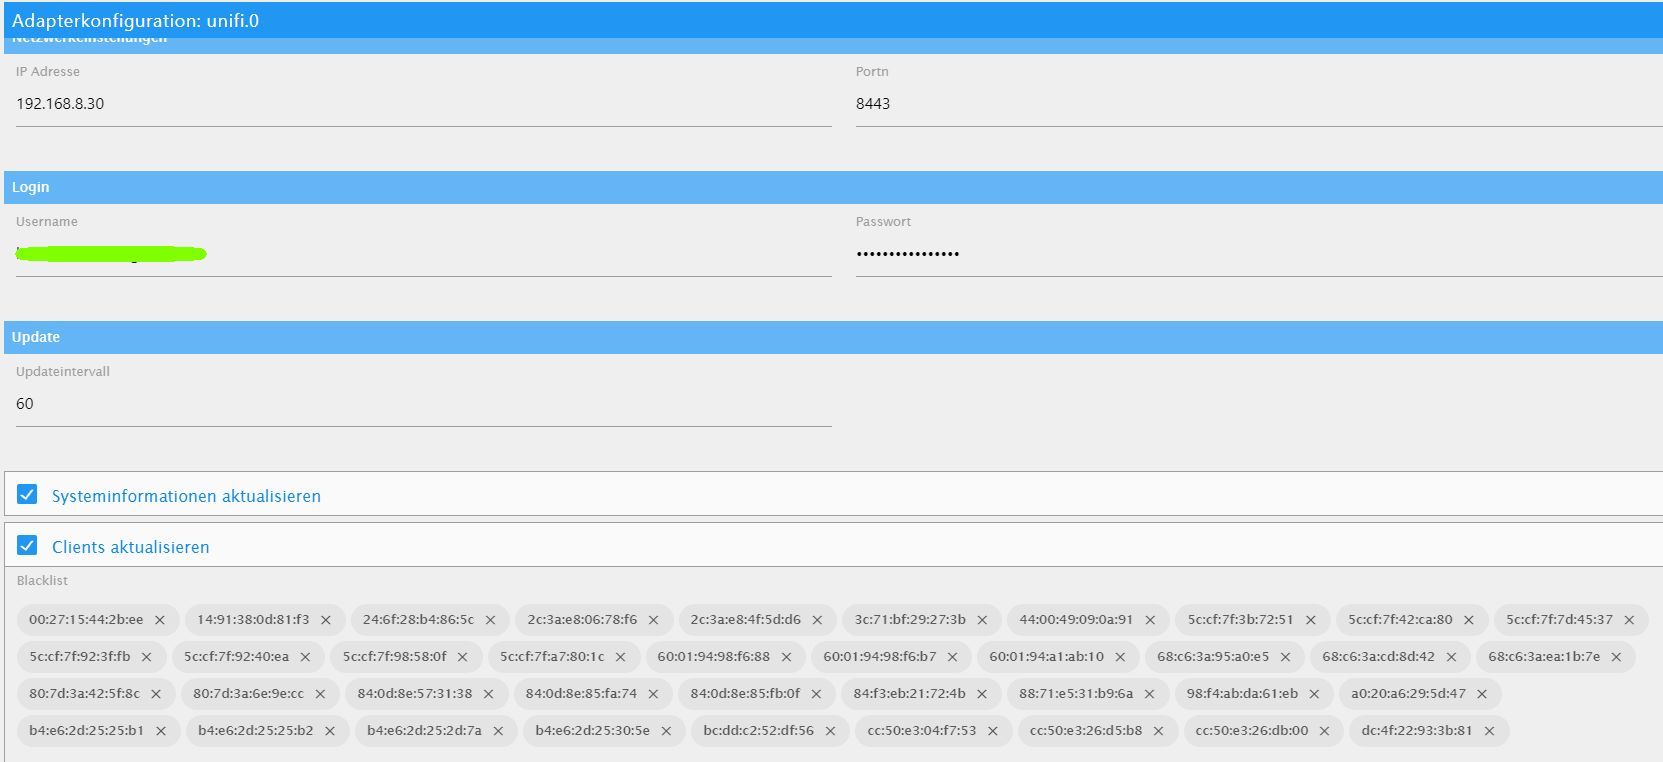Remove b4:e6:2d:25:25:b1 from blacklist
The image size is (1663, 762).
[161, 731]
